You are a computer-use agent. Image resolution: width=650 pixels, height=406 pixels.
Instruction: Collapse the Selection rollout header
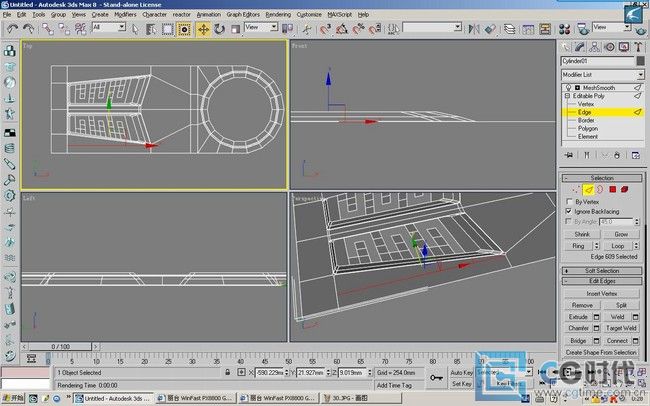click(602, 178)
